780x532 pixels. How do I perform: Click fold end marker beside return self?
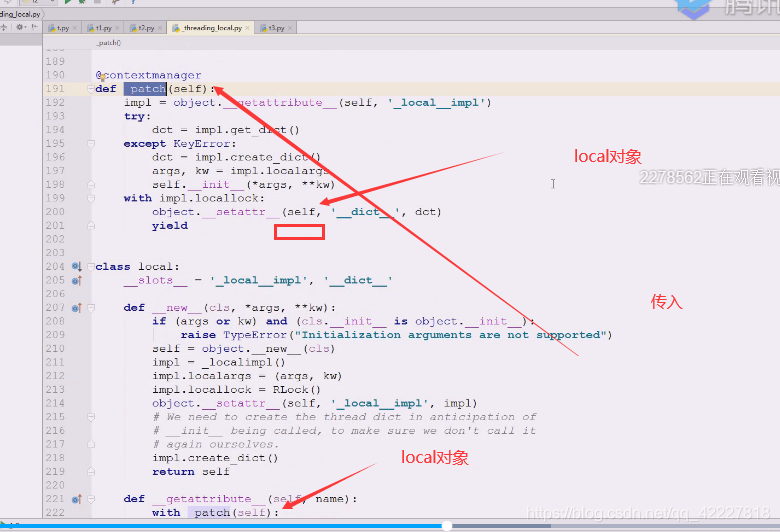pyautogui.click(x=91, y=471)
